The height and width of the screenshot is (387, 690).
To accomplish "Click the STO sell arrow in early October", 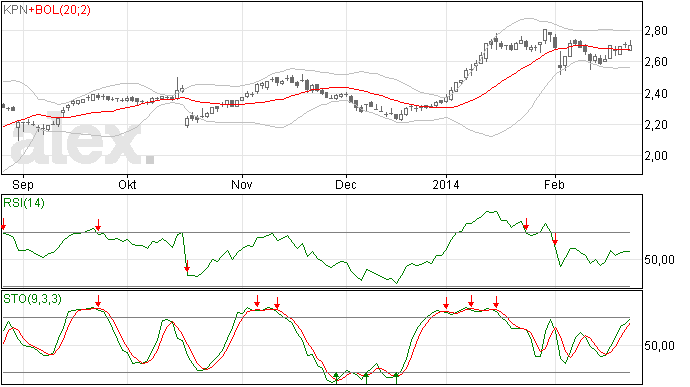I will 98,301.
